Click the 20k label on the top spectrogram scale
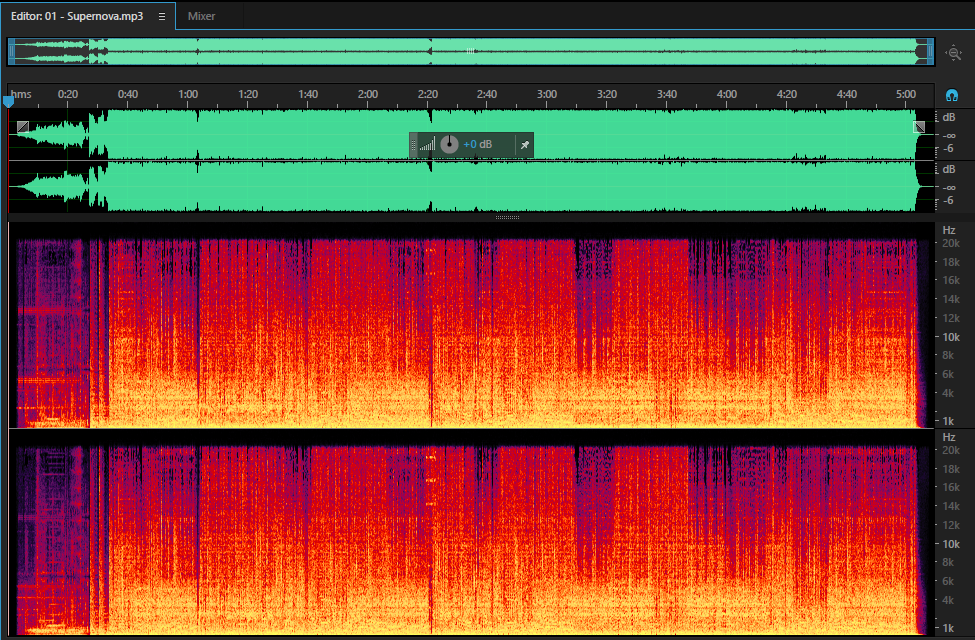975x640 pixels. (x=951, y=243)
